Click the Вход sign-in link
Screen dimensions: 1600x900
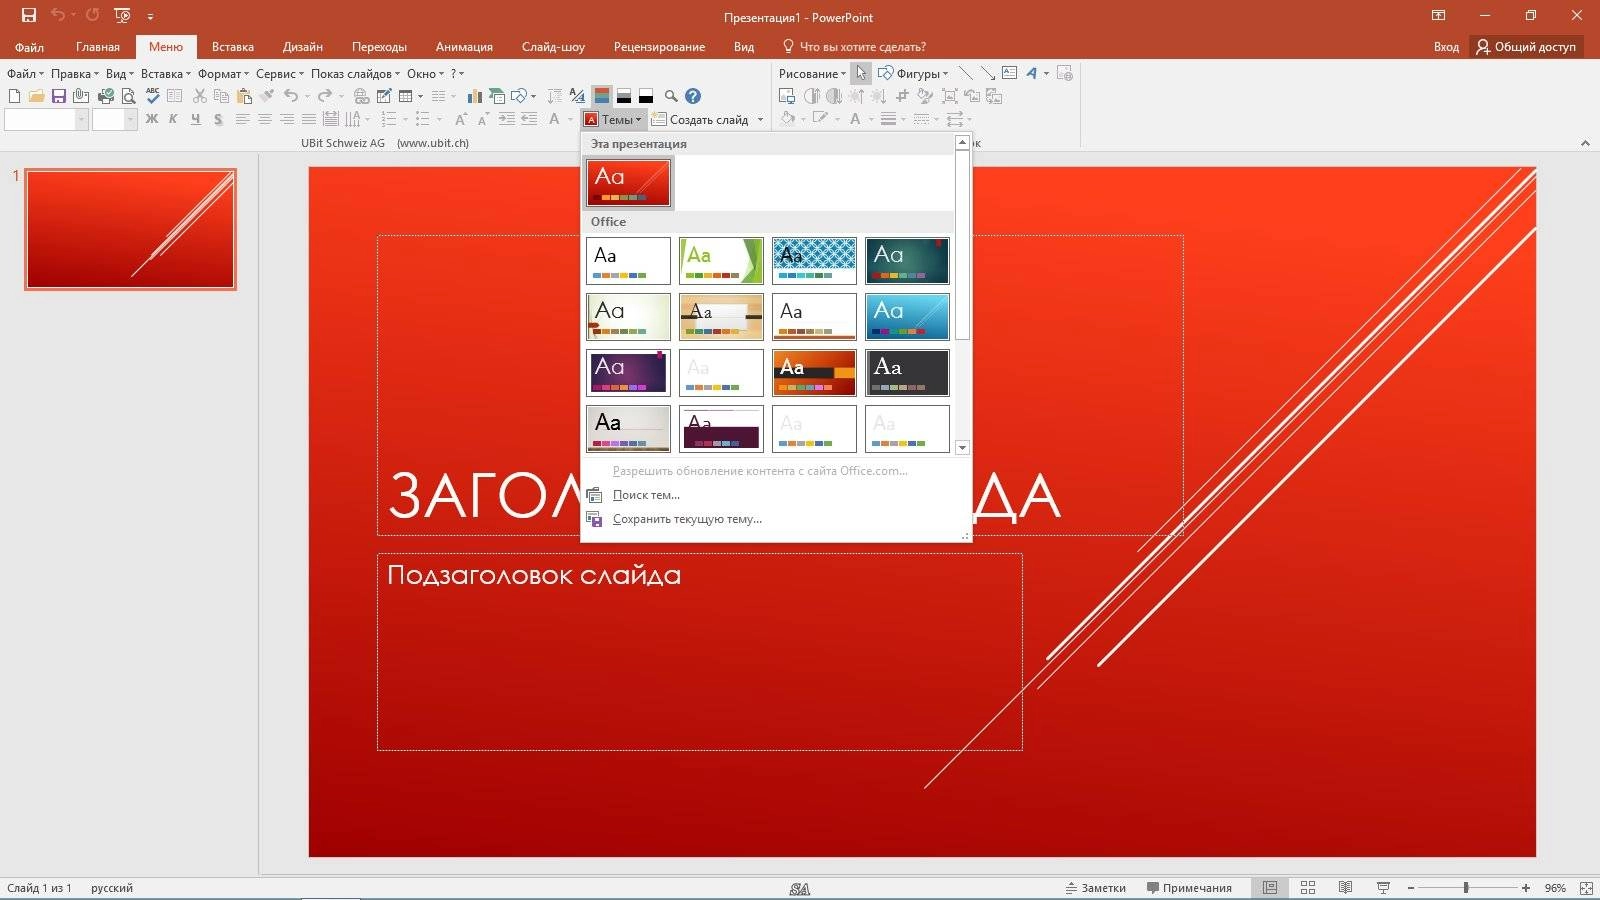(1446, 47)
